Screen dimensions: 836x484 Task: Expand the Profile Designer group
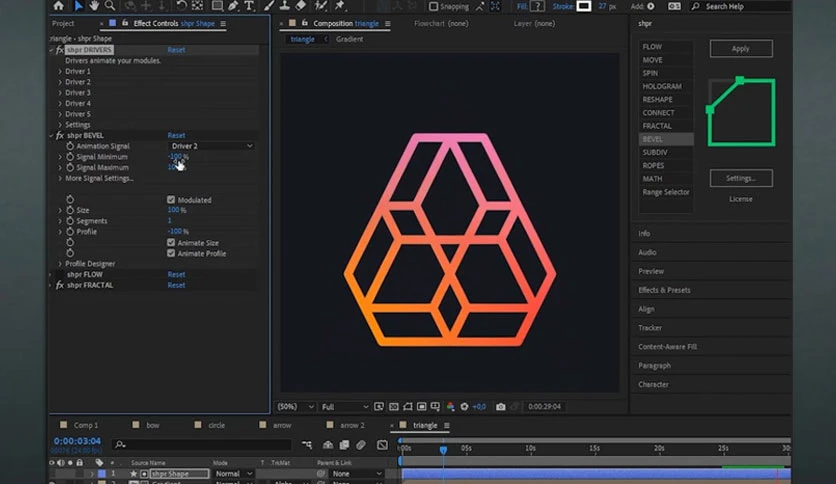[60, 264]
